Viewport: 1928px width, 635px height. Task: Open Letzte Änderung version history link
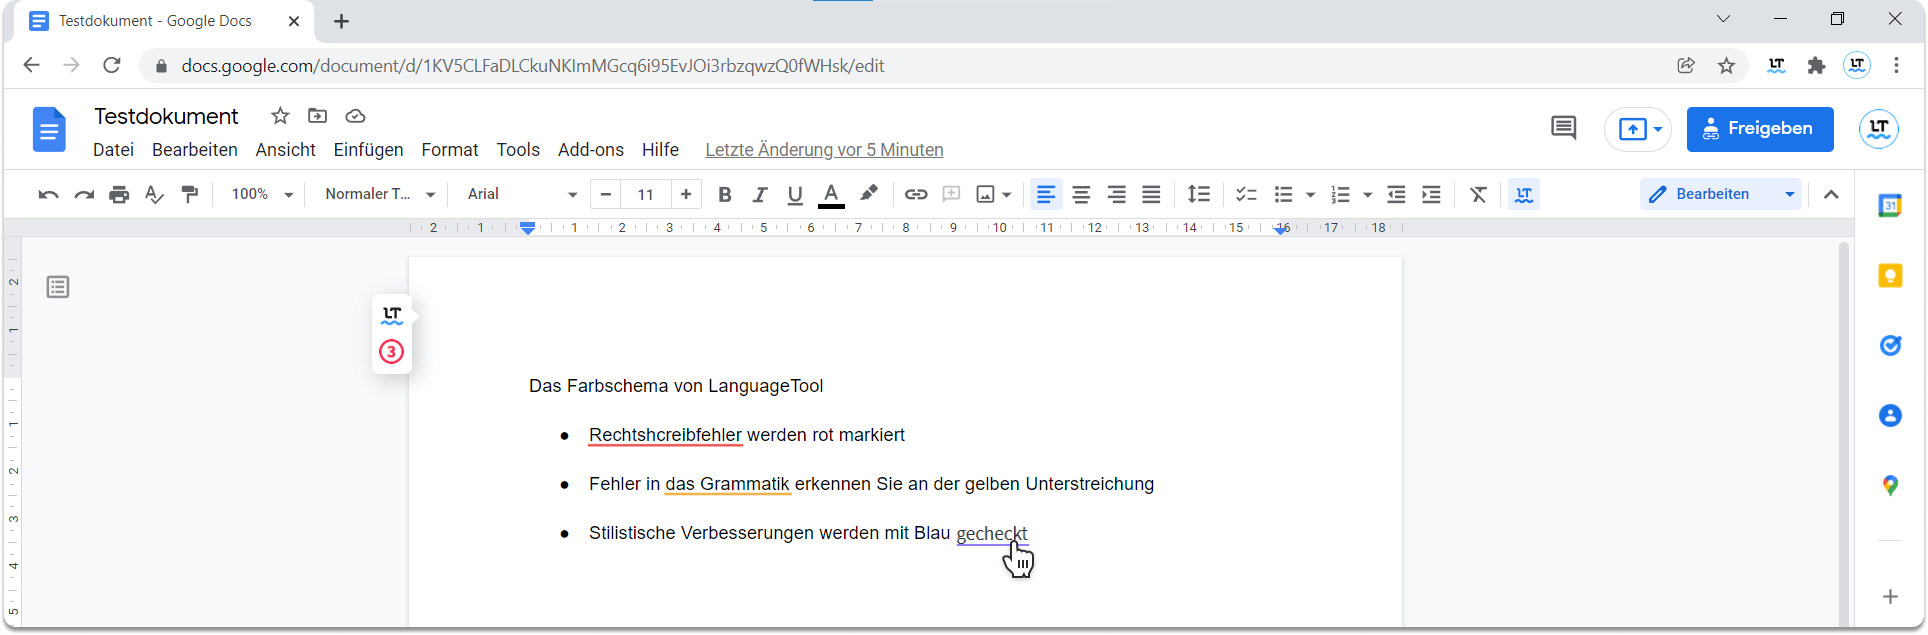click(824, 149)
